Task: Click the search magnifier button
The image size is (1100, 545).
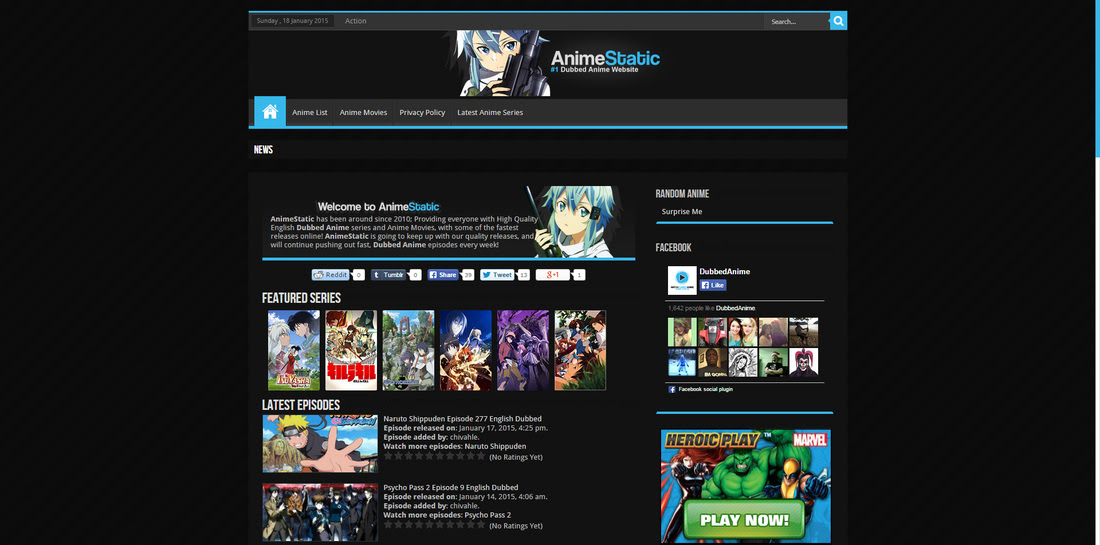Action: coord(838,21)
